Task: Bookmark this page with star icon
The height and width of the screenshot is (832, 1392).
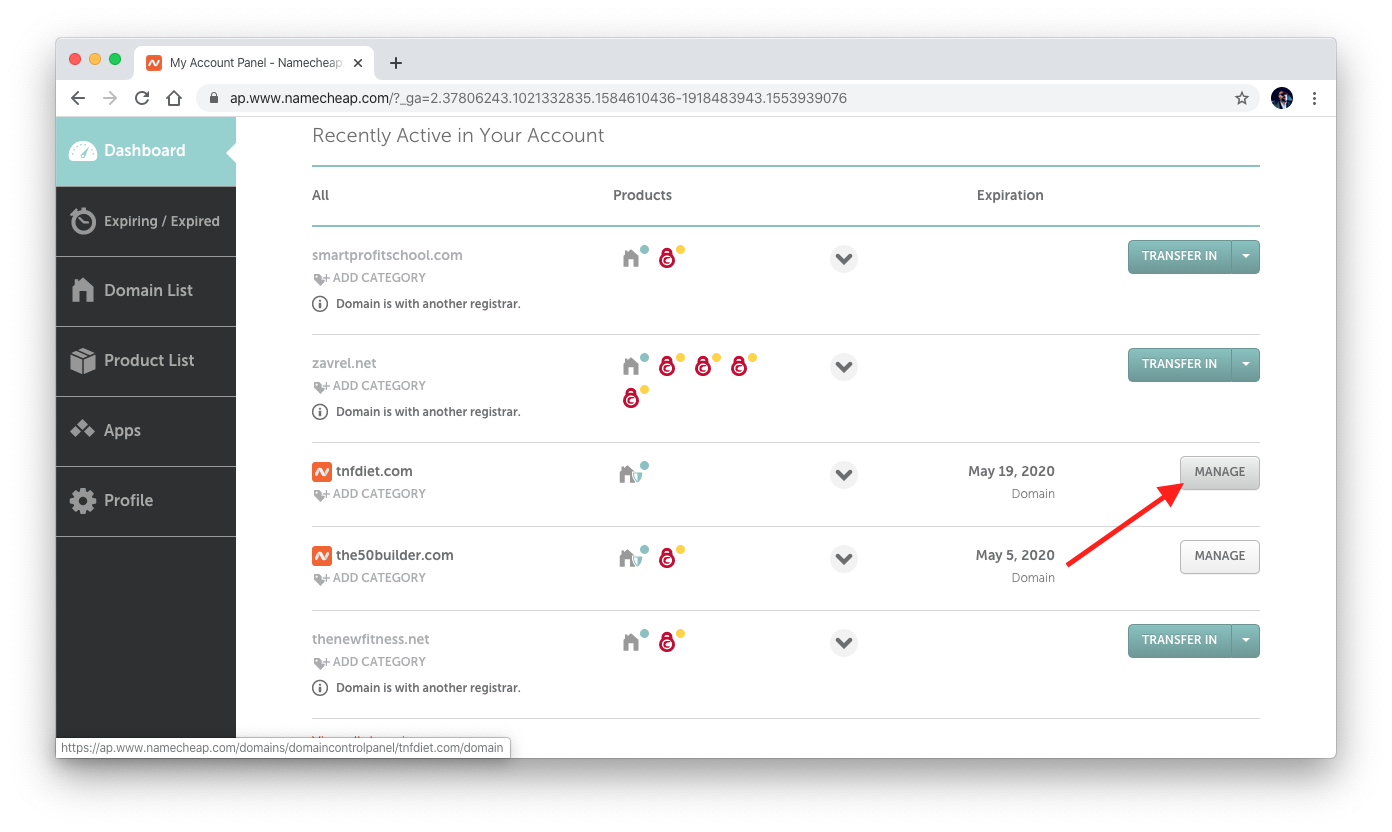Action: [1242, 98]
